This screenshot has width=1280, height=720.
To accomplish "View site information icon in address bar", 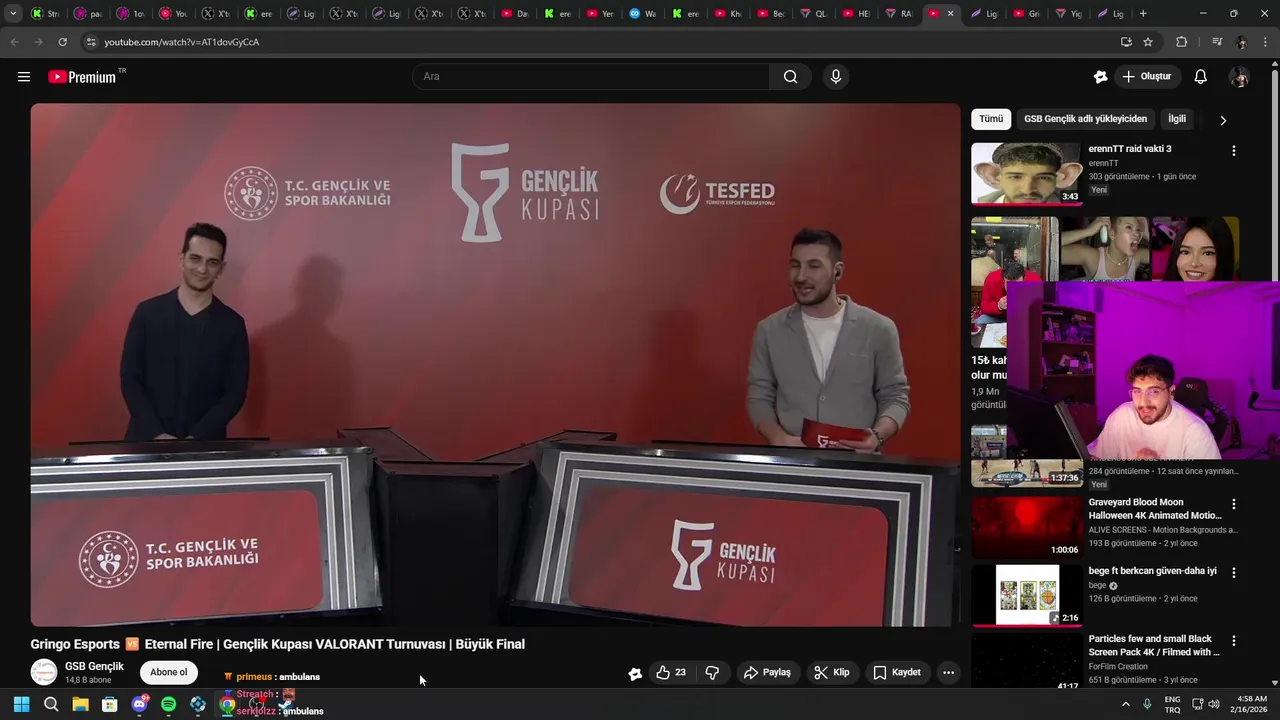I will [91, 42].
